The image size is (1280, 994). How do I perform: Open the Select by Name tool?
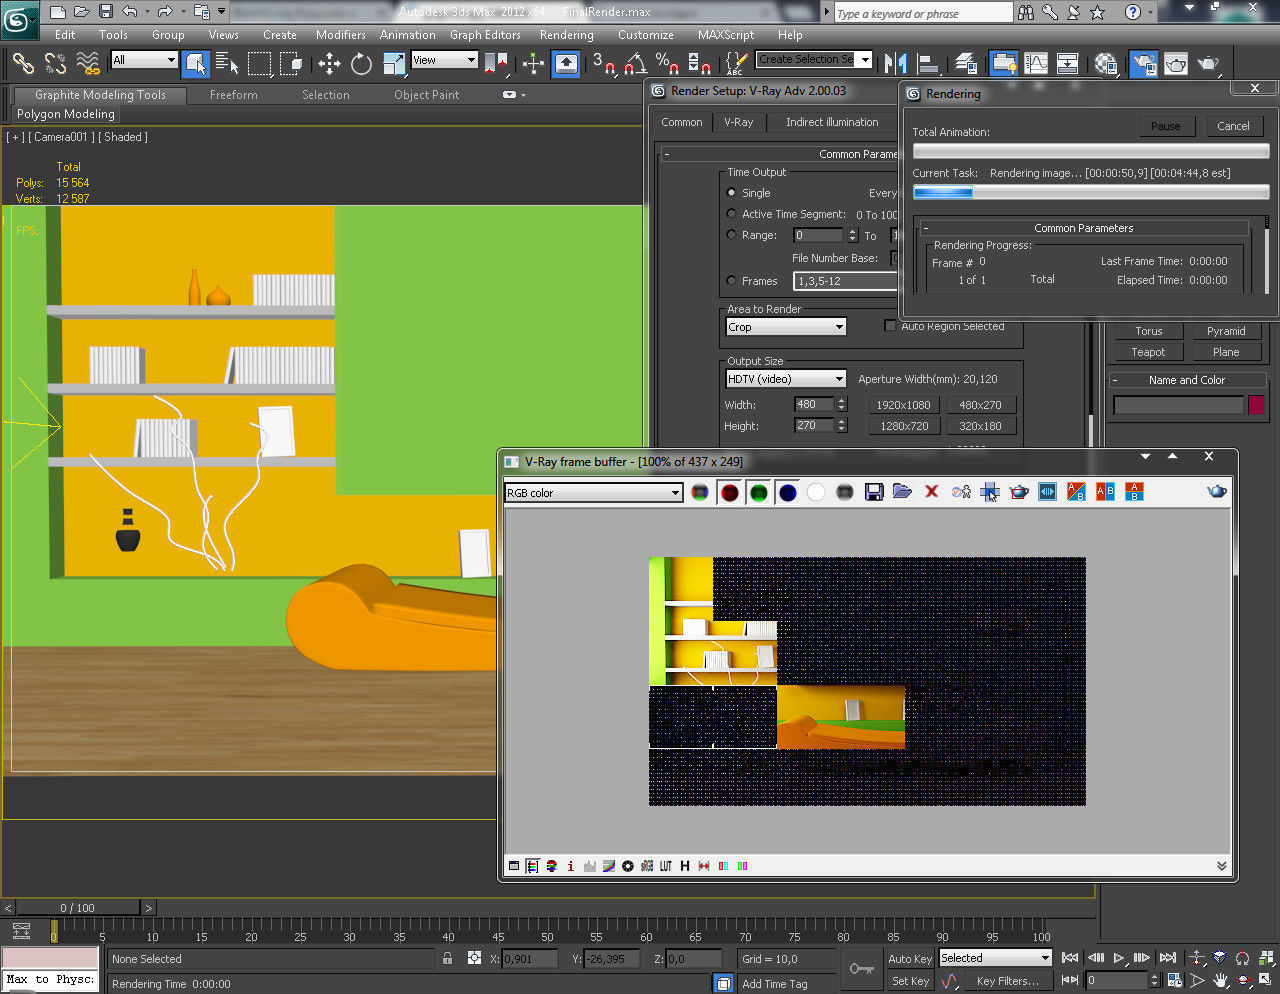click(x=227, y=64)
